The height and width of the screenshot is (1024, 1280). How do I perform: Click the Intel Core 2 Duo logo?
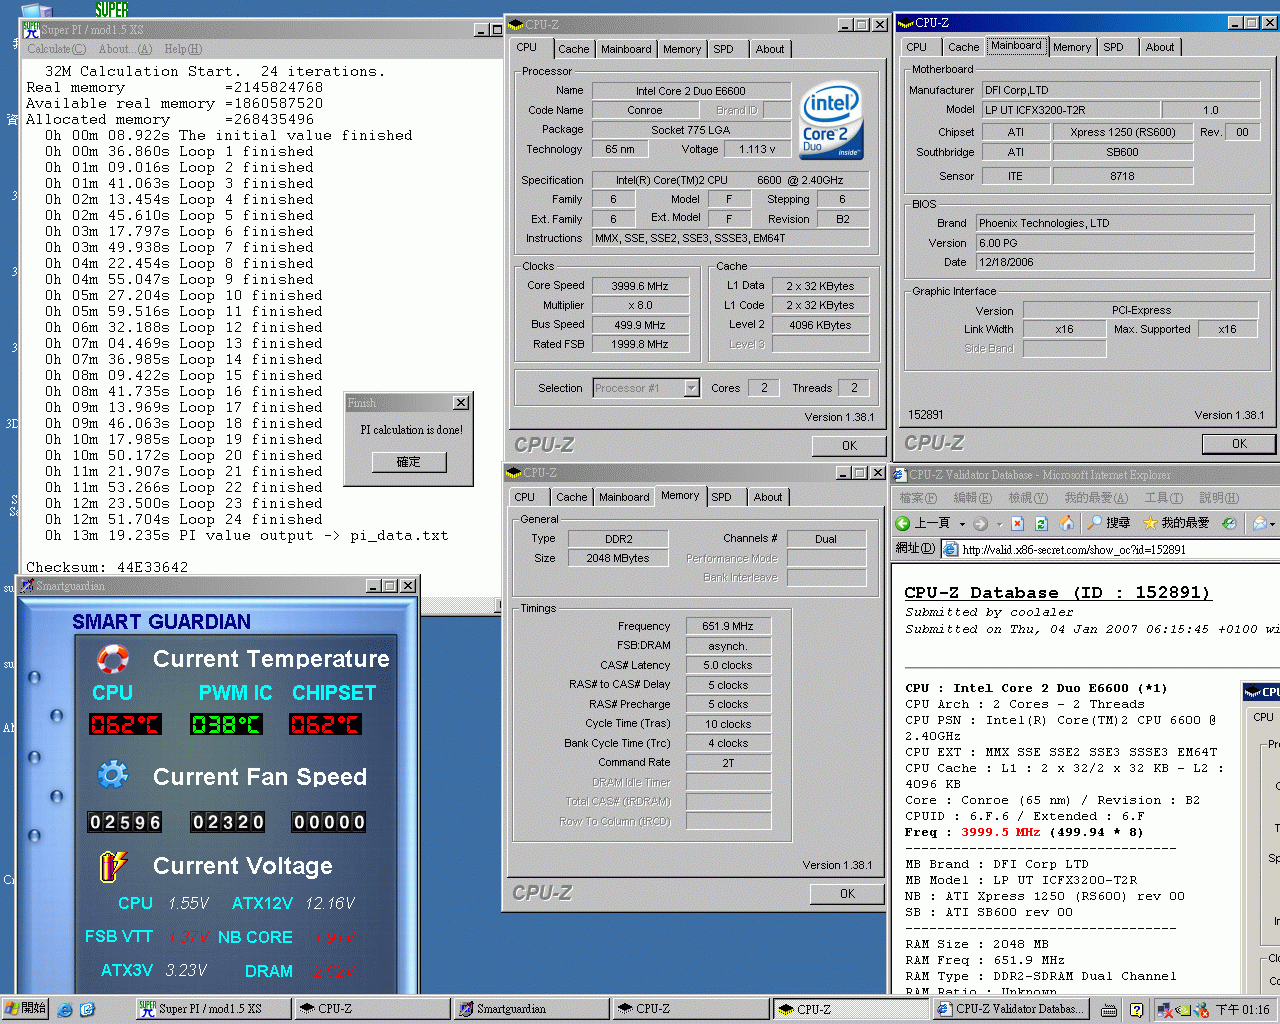(x=832, y=121)
